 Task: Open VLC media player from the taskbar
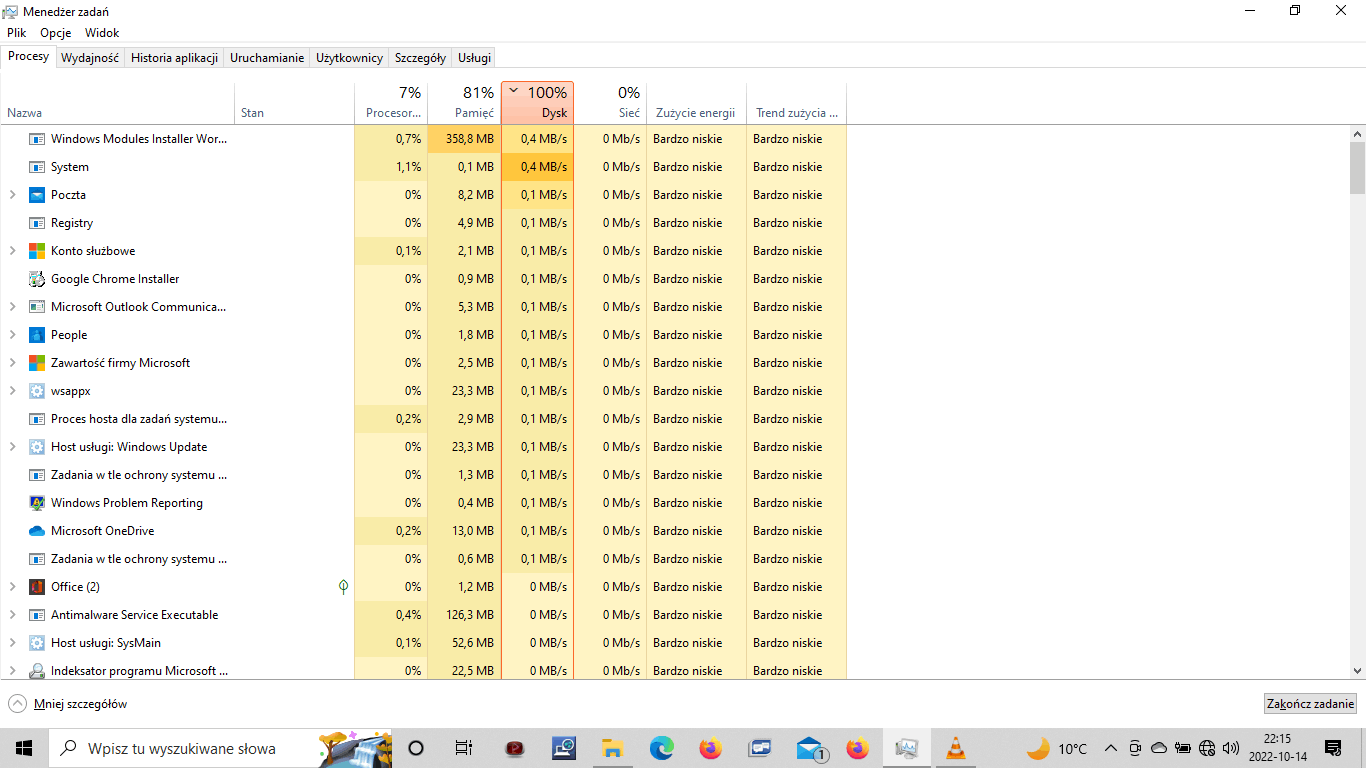tap(956, 748)
